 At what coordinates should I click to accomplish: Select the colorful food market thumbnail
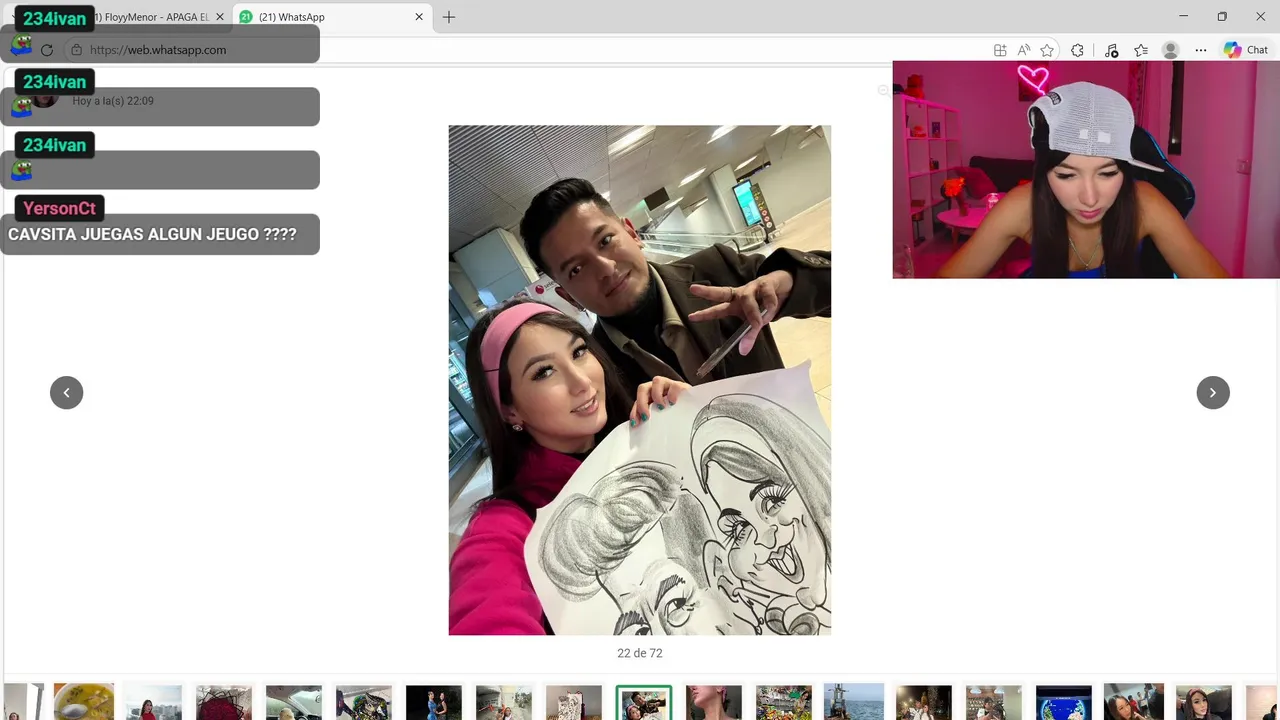(x=784, y=702)
